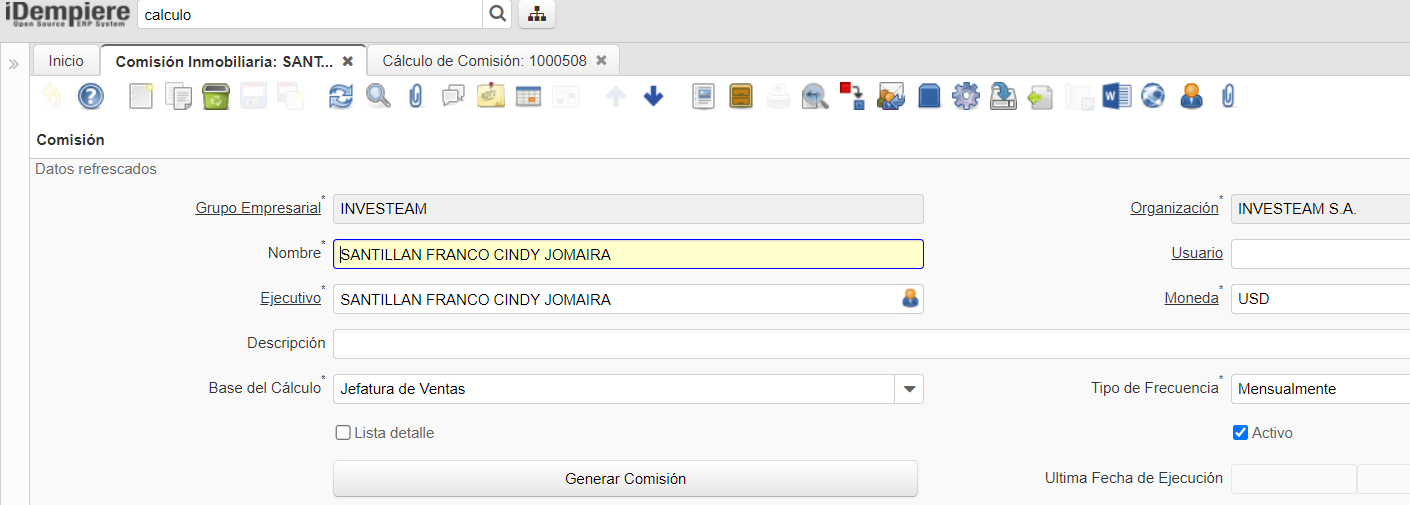Enable the Lista detalle checkbox

click(343, 433)
